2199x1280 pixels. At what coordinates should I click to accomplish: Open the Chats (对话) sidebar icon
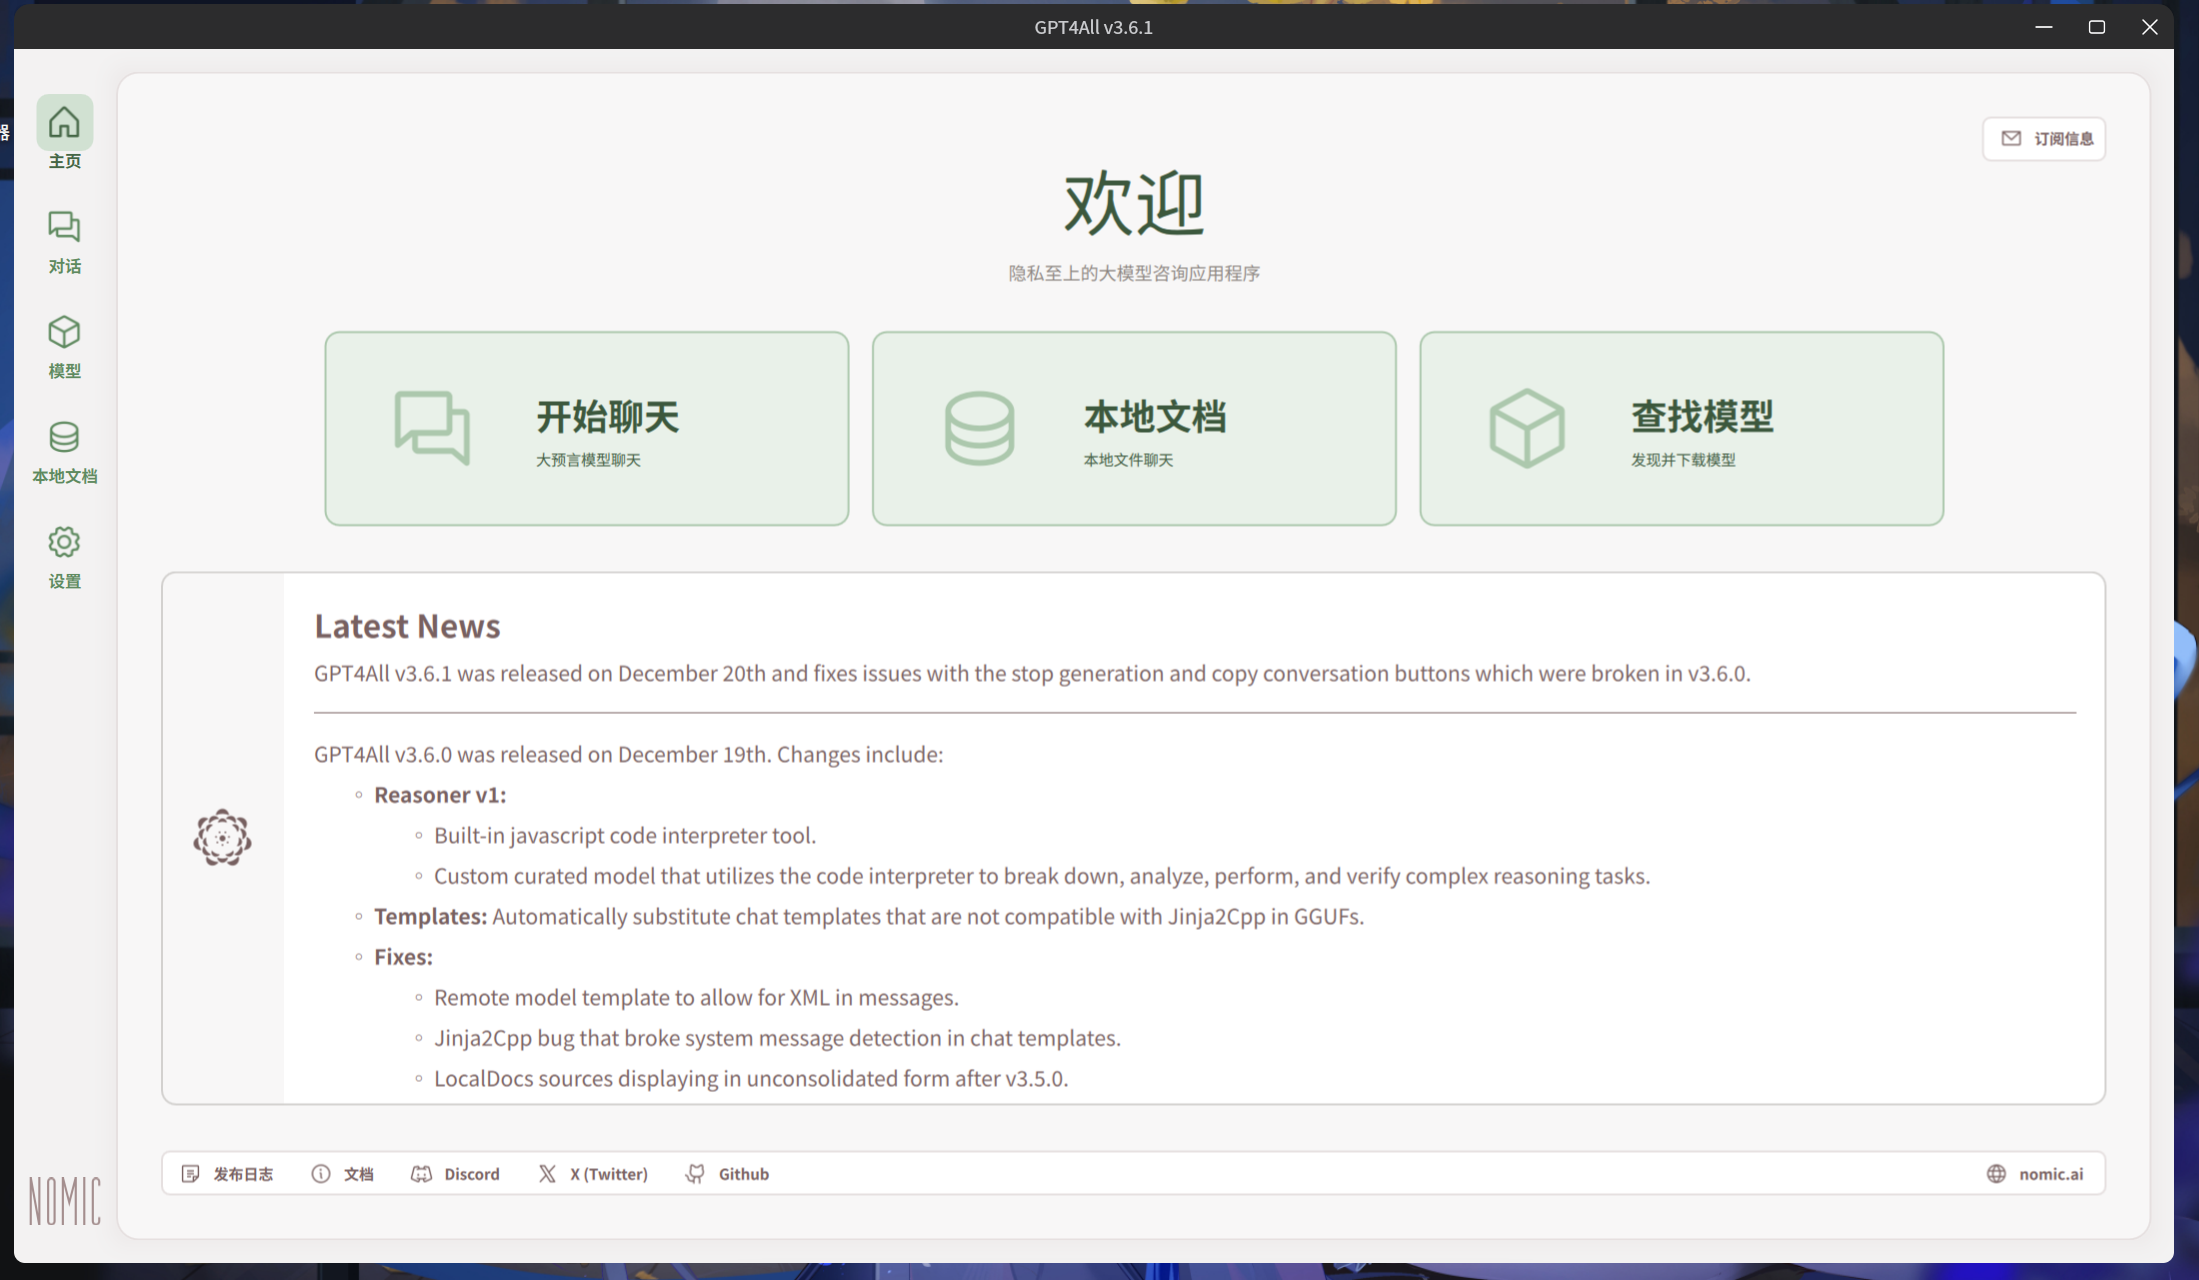pyautogui.click(x=64, y=228)
